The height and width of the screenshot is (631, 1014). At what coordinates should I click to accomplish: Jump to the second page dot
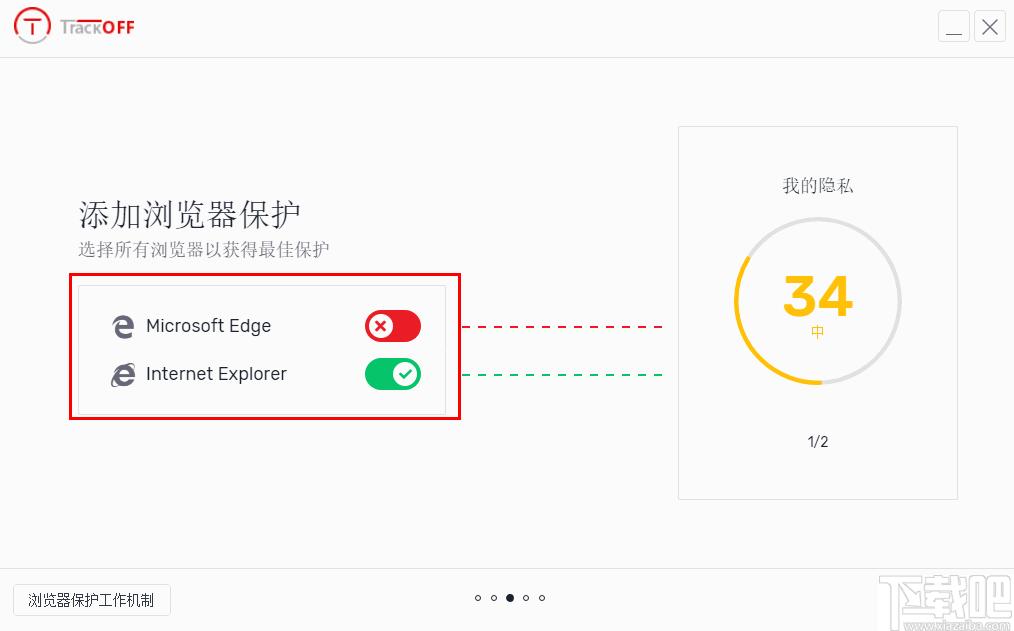494,598
